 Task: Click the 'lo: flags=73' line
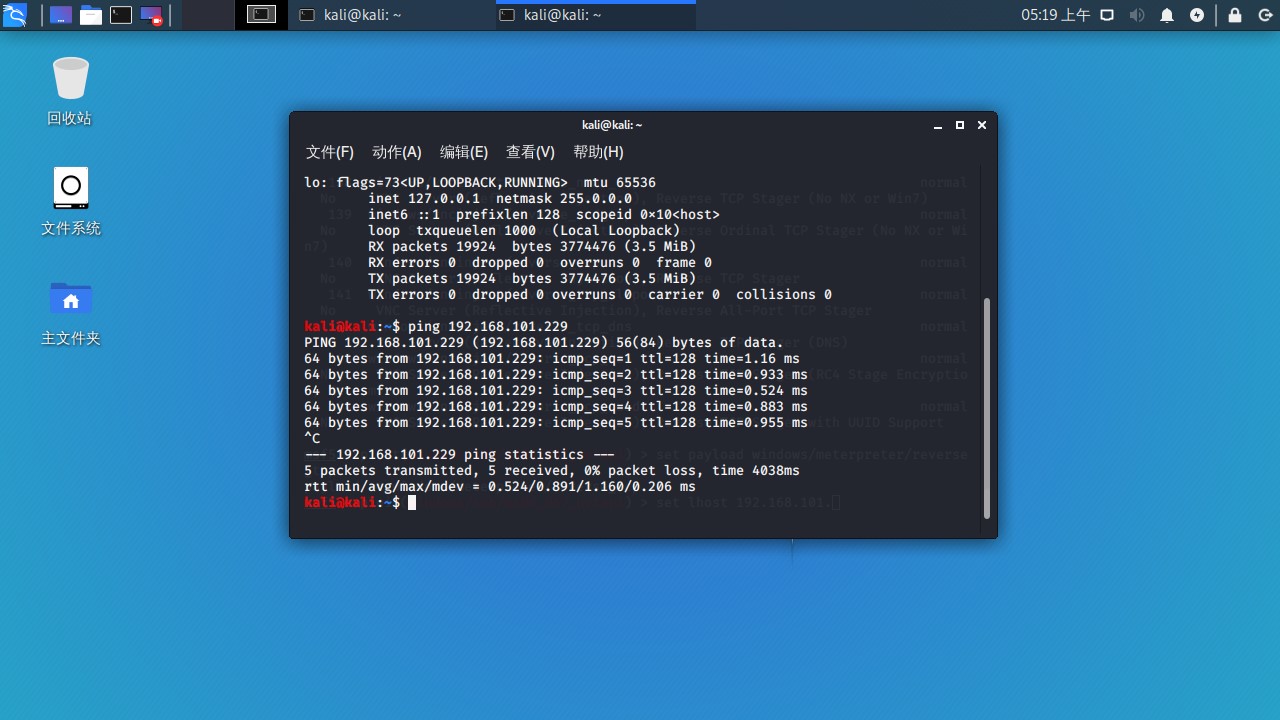coord(480,183)
